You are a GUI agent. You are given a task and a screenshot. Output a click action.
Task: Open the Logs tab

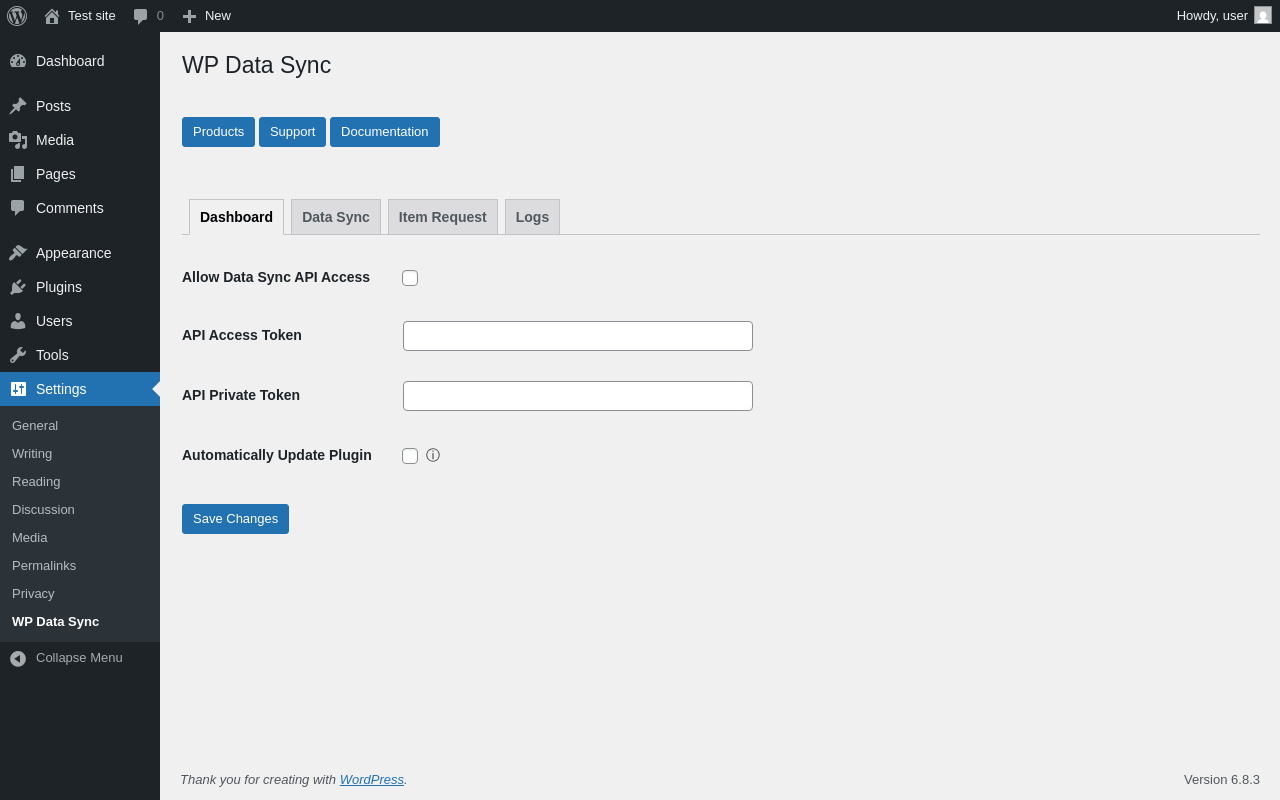pyautogui.click(x=532, y=217)
